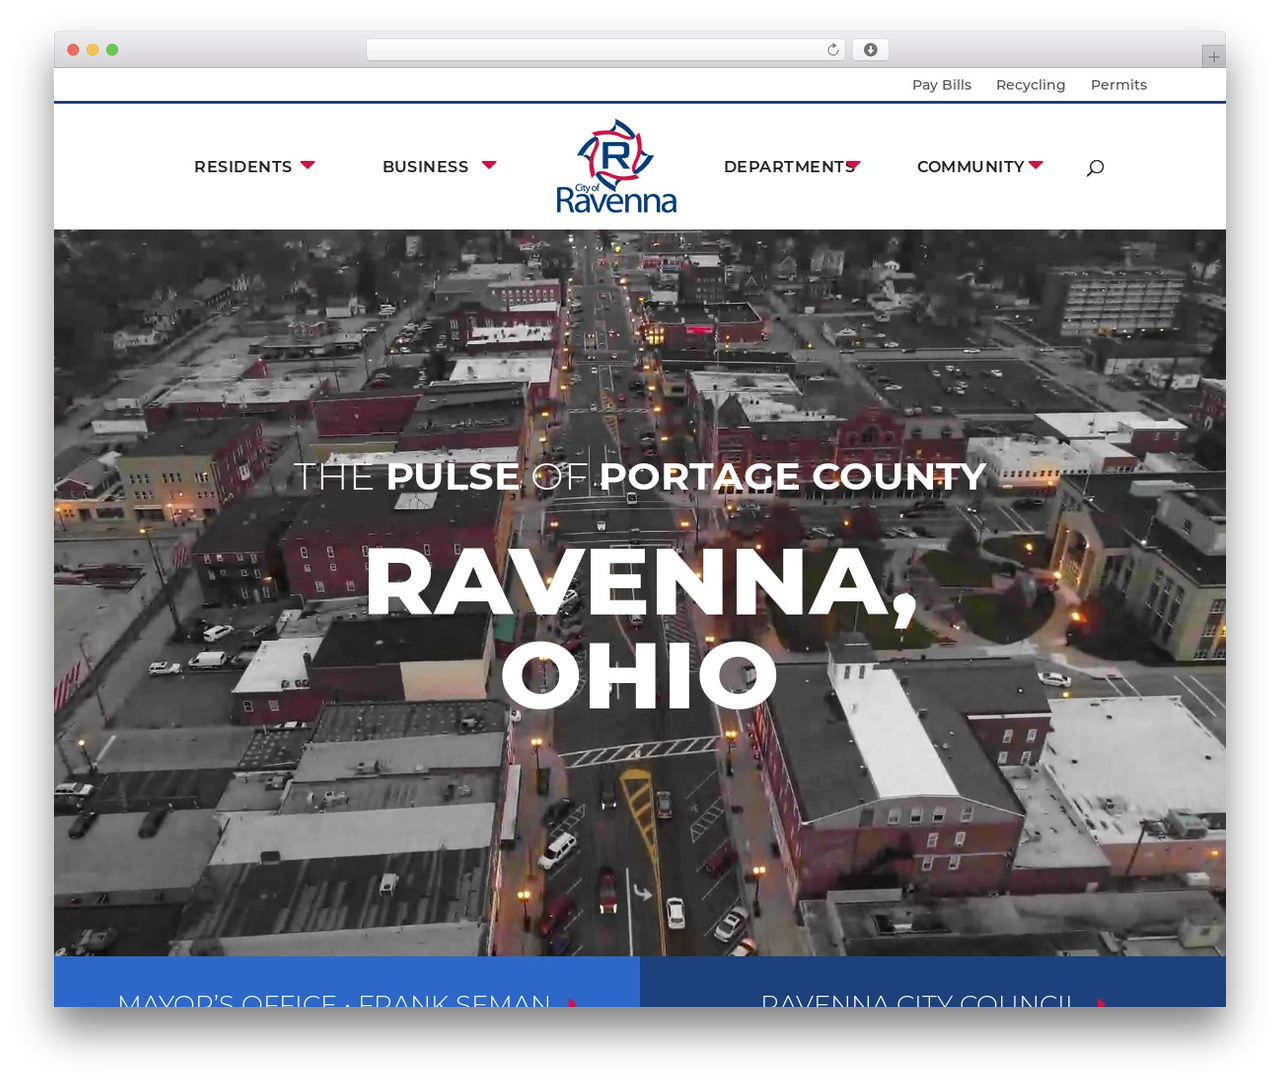Expand the Community dropdown arrow
Screen dimensions: 1280x1084
[1036, 165]
